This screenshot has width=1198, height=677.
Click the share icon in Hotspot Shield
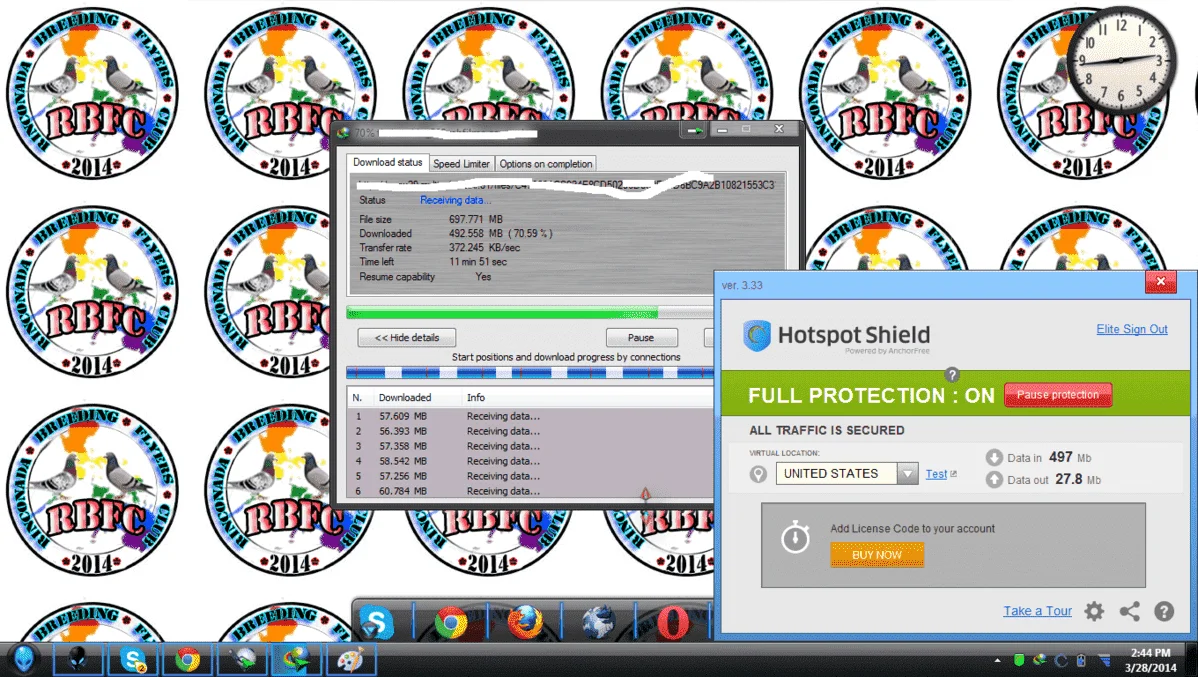1129,611
